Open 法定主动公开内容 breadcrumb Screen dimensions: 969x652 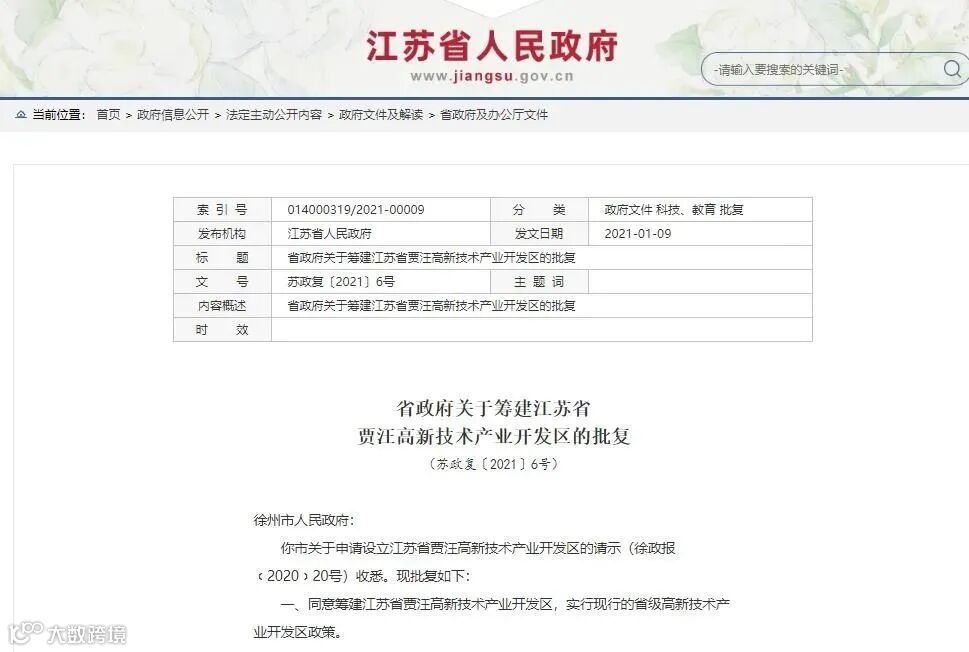pos(274,114)
